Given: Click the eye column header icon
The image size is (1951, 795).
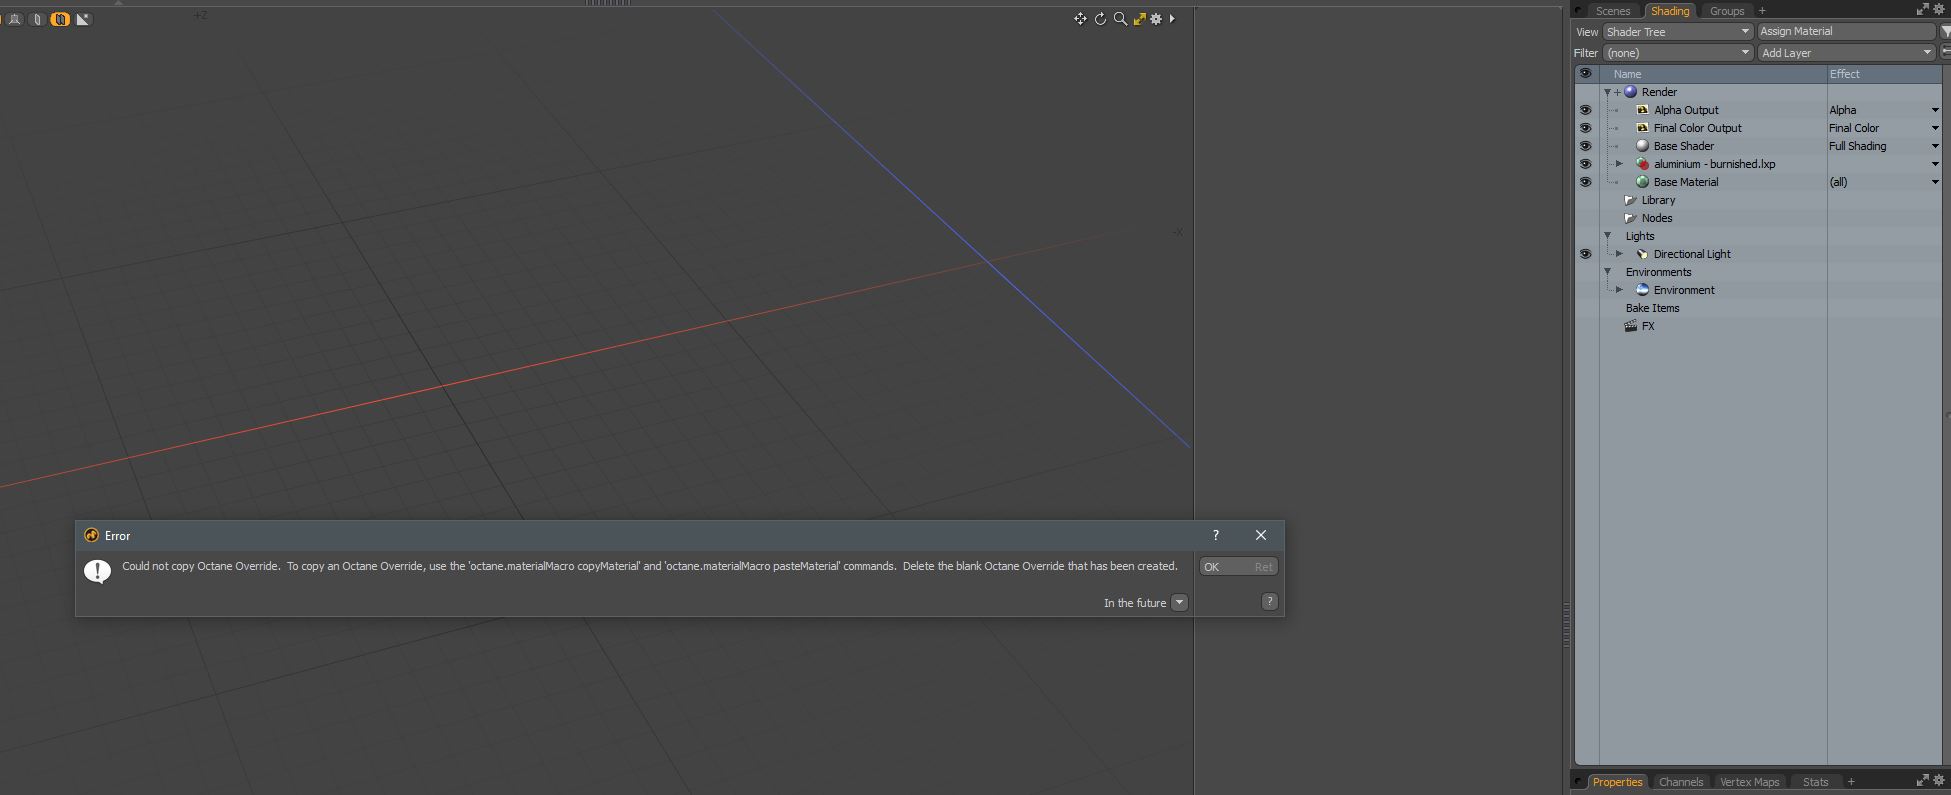Looking at the screenshot, I should coord(1585,73).
